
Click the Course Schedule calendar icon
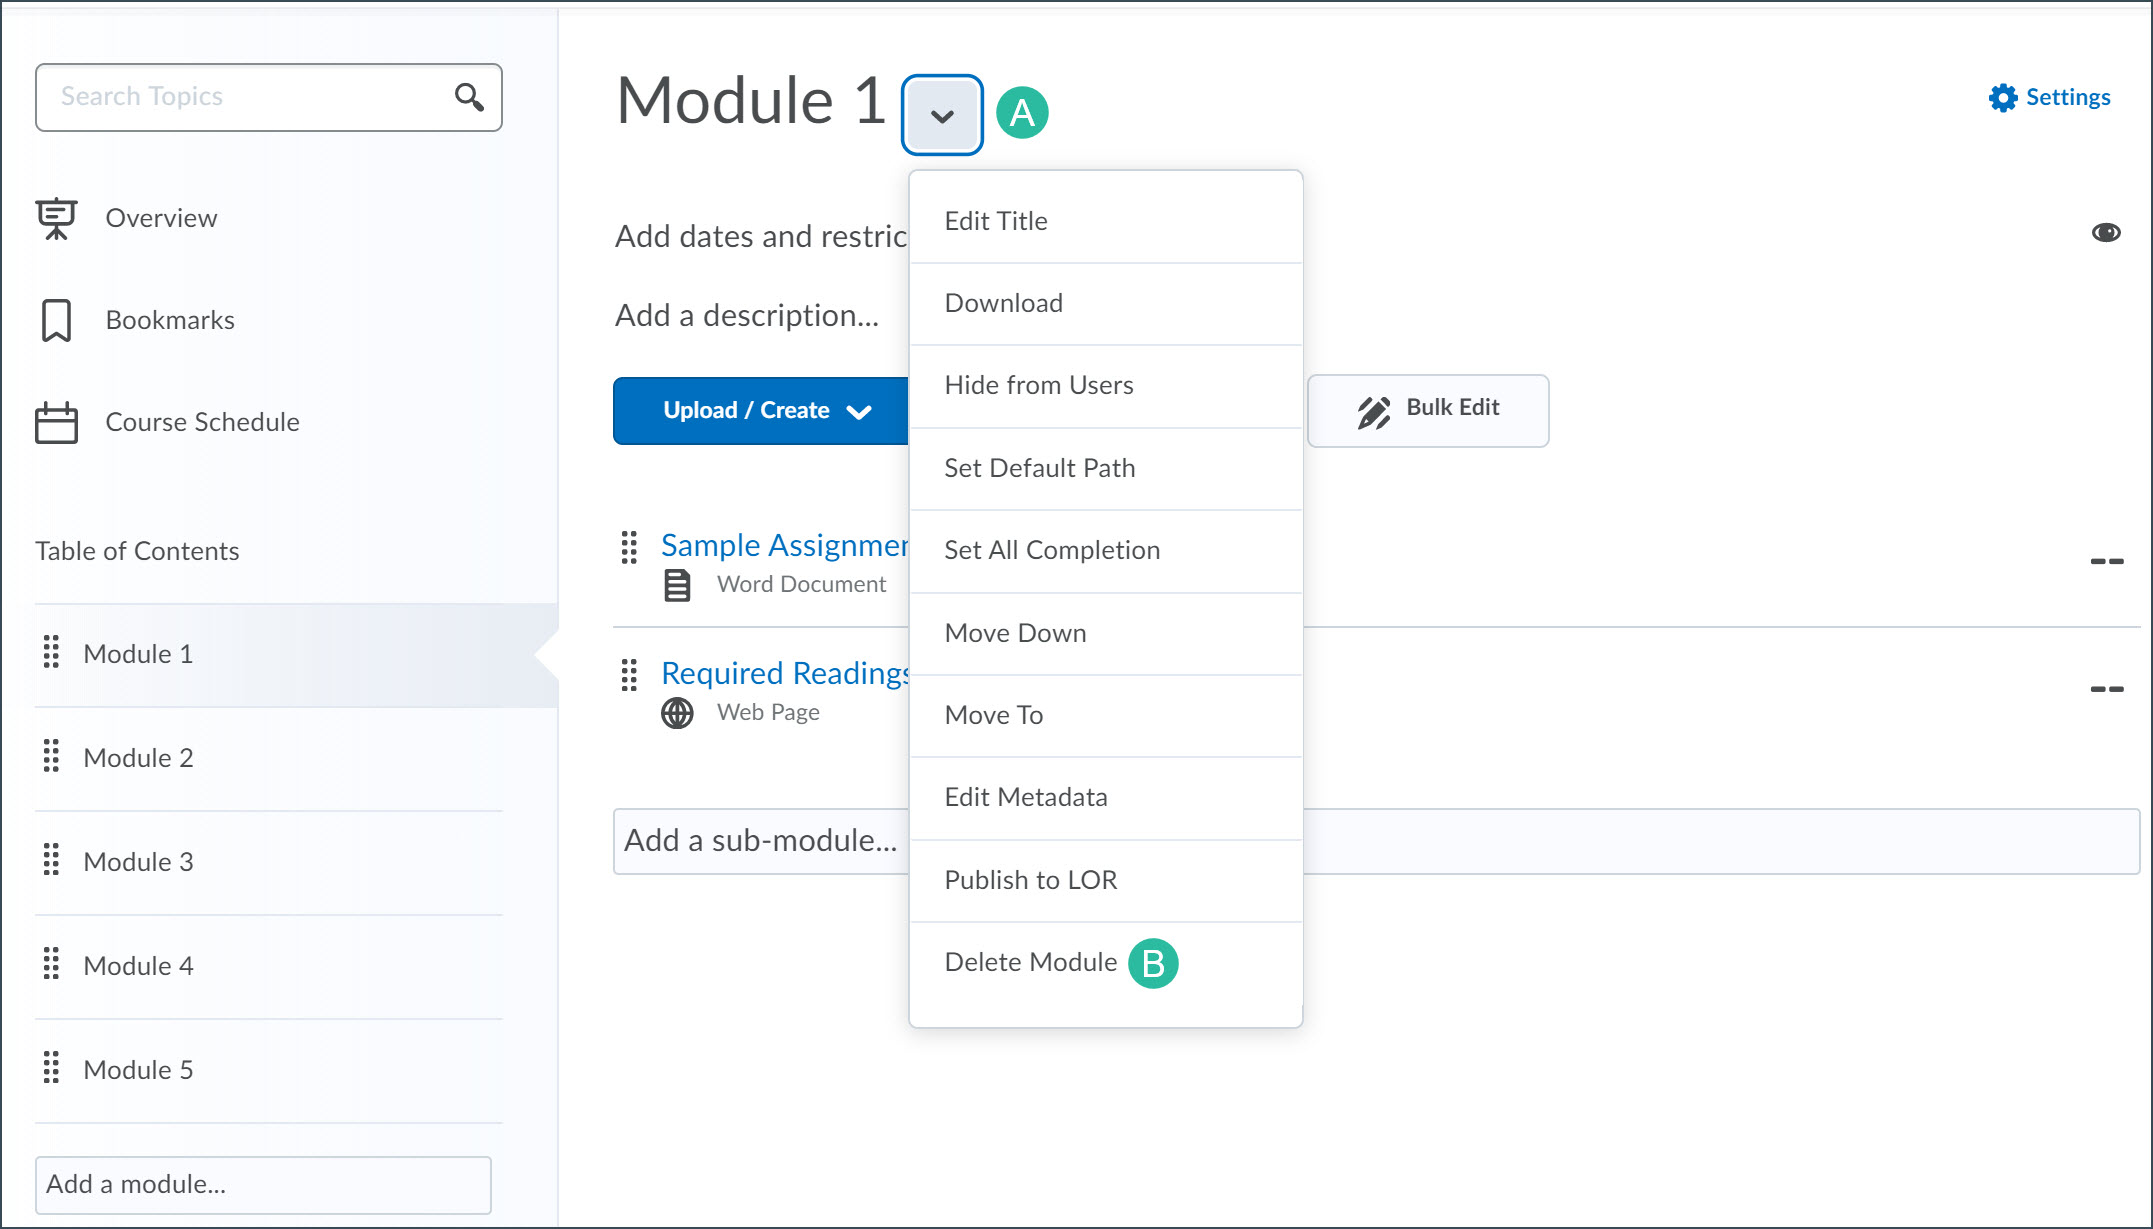[56, 422]
